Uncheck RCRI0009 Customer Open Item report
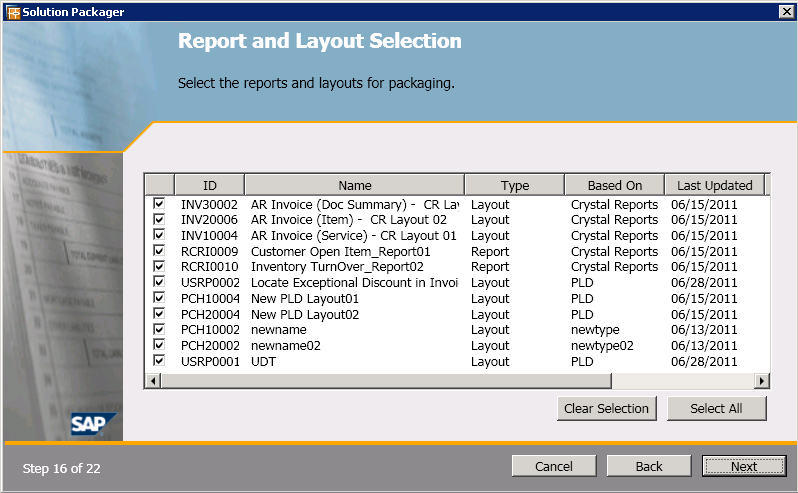 coord(159,251)
